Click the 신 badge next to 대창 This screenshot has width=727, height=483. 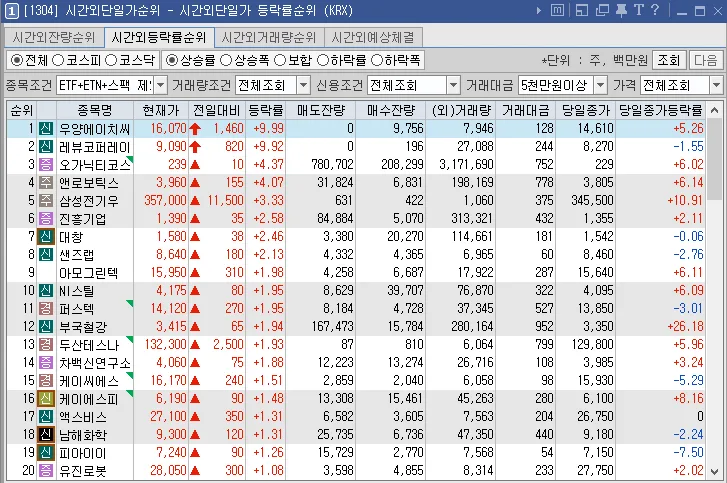tap(45, 237)
